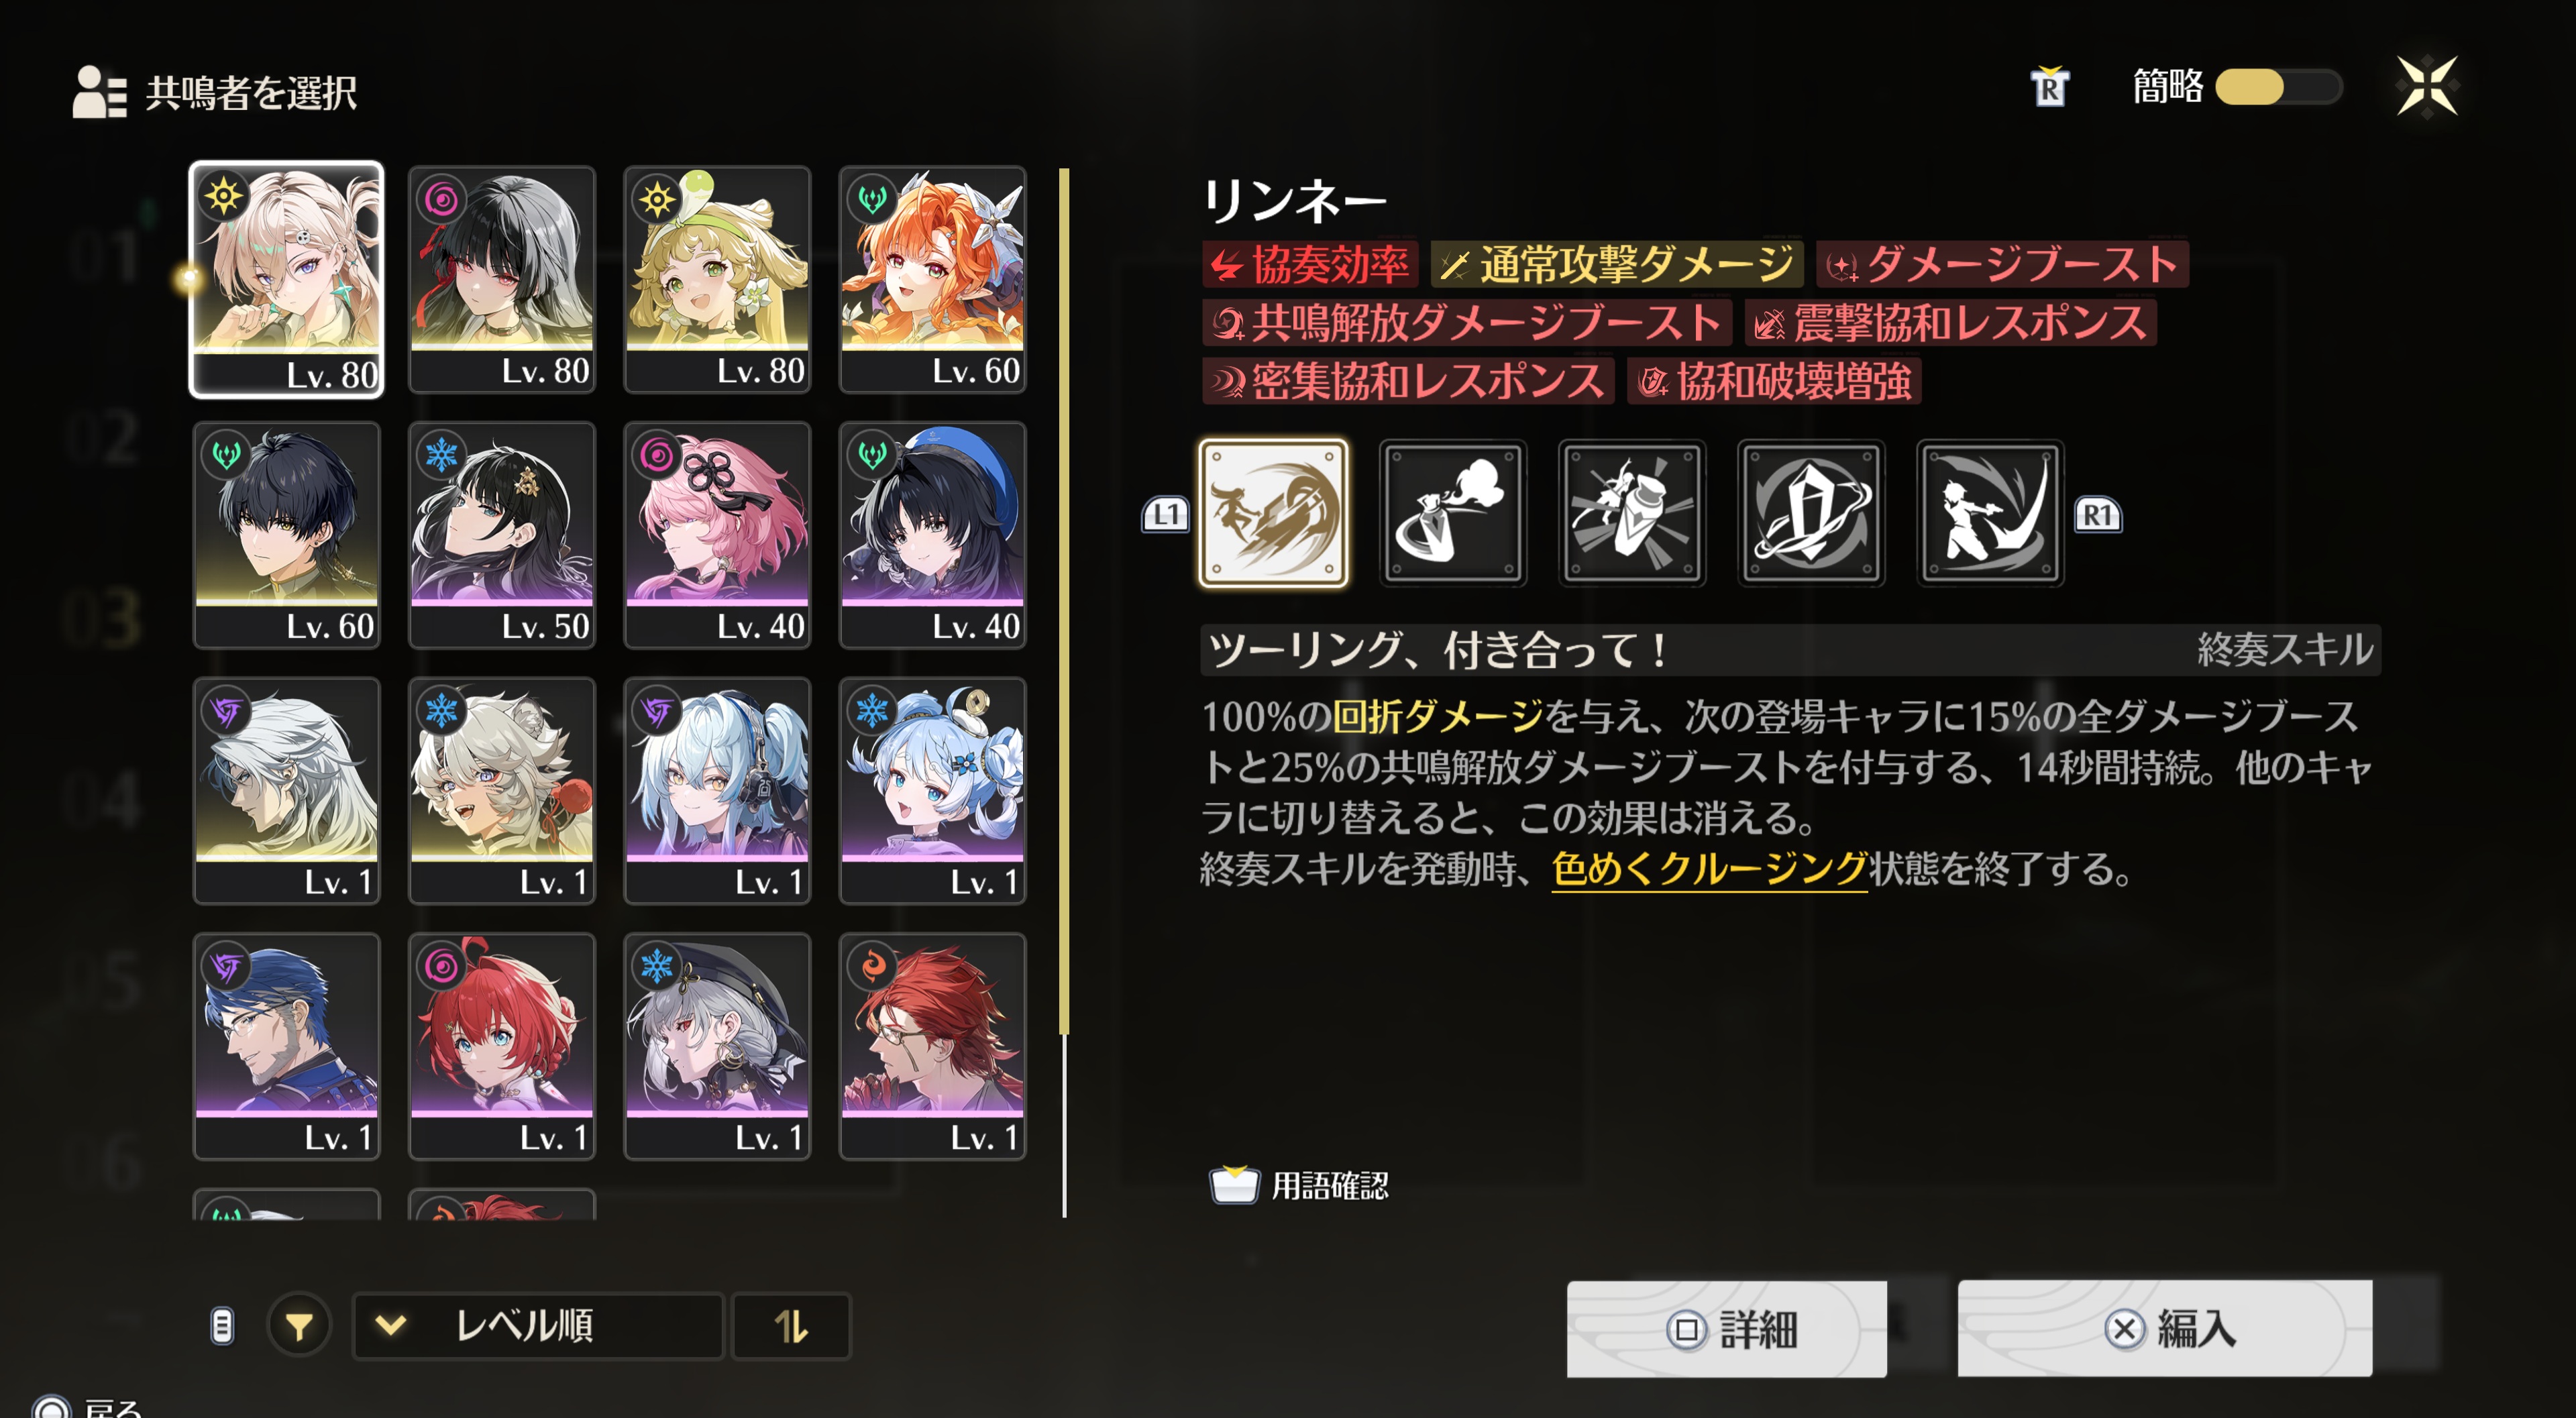Open 用語確認 glossary
Image resolution: width=2576 pixels, height=1418 pixels.
click(x=1299, y=1186)
